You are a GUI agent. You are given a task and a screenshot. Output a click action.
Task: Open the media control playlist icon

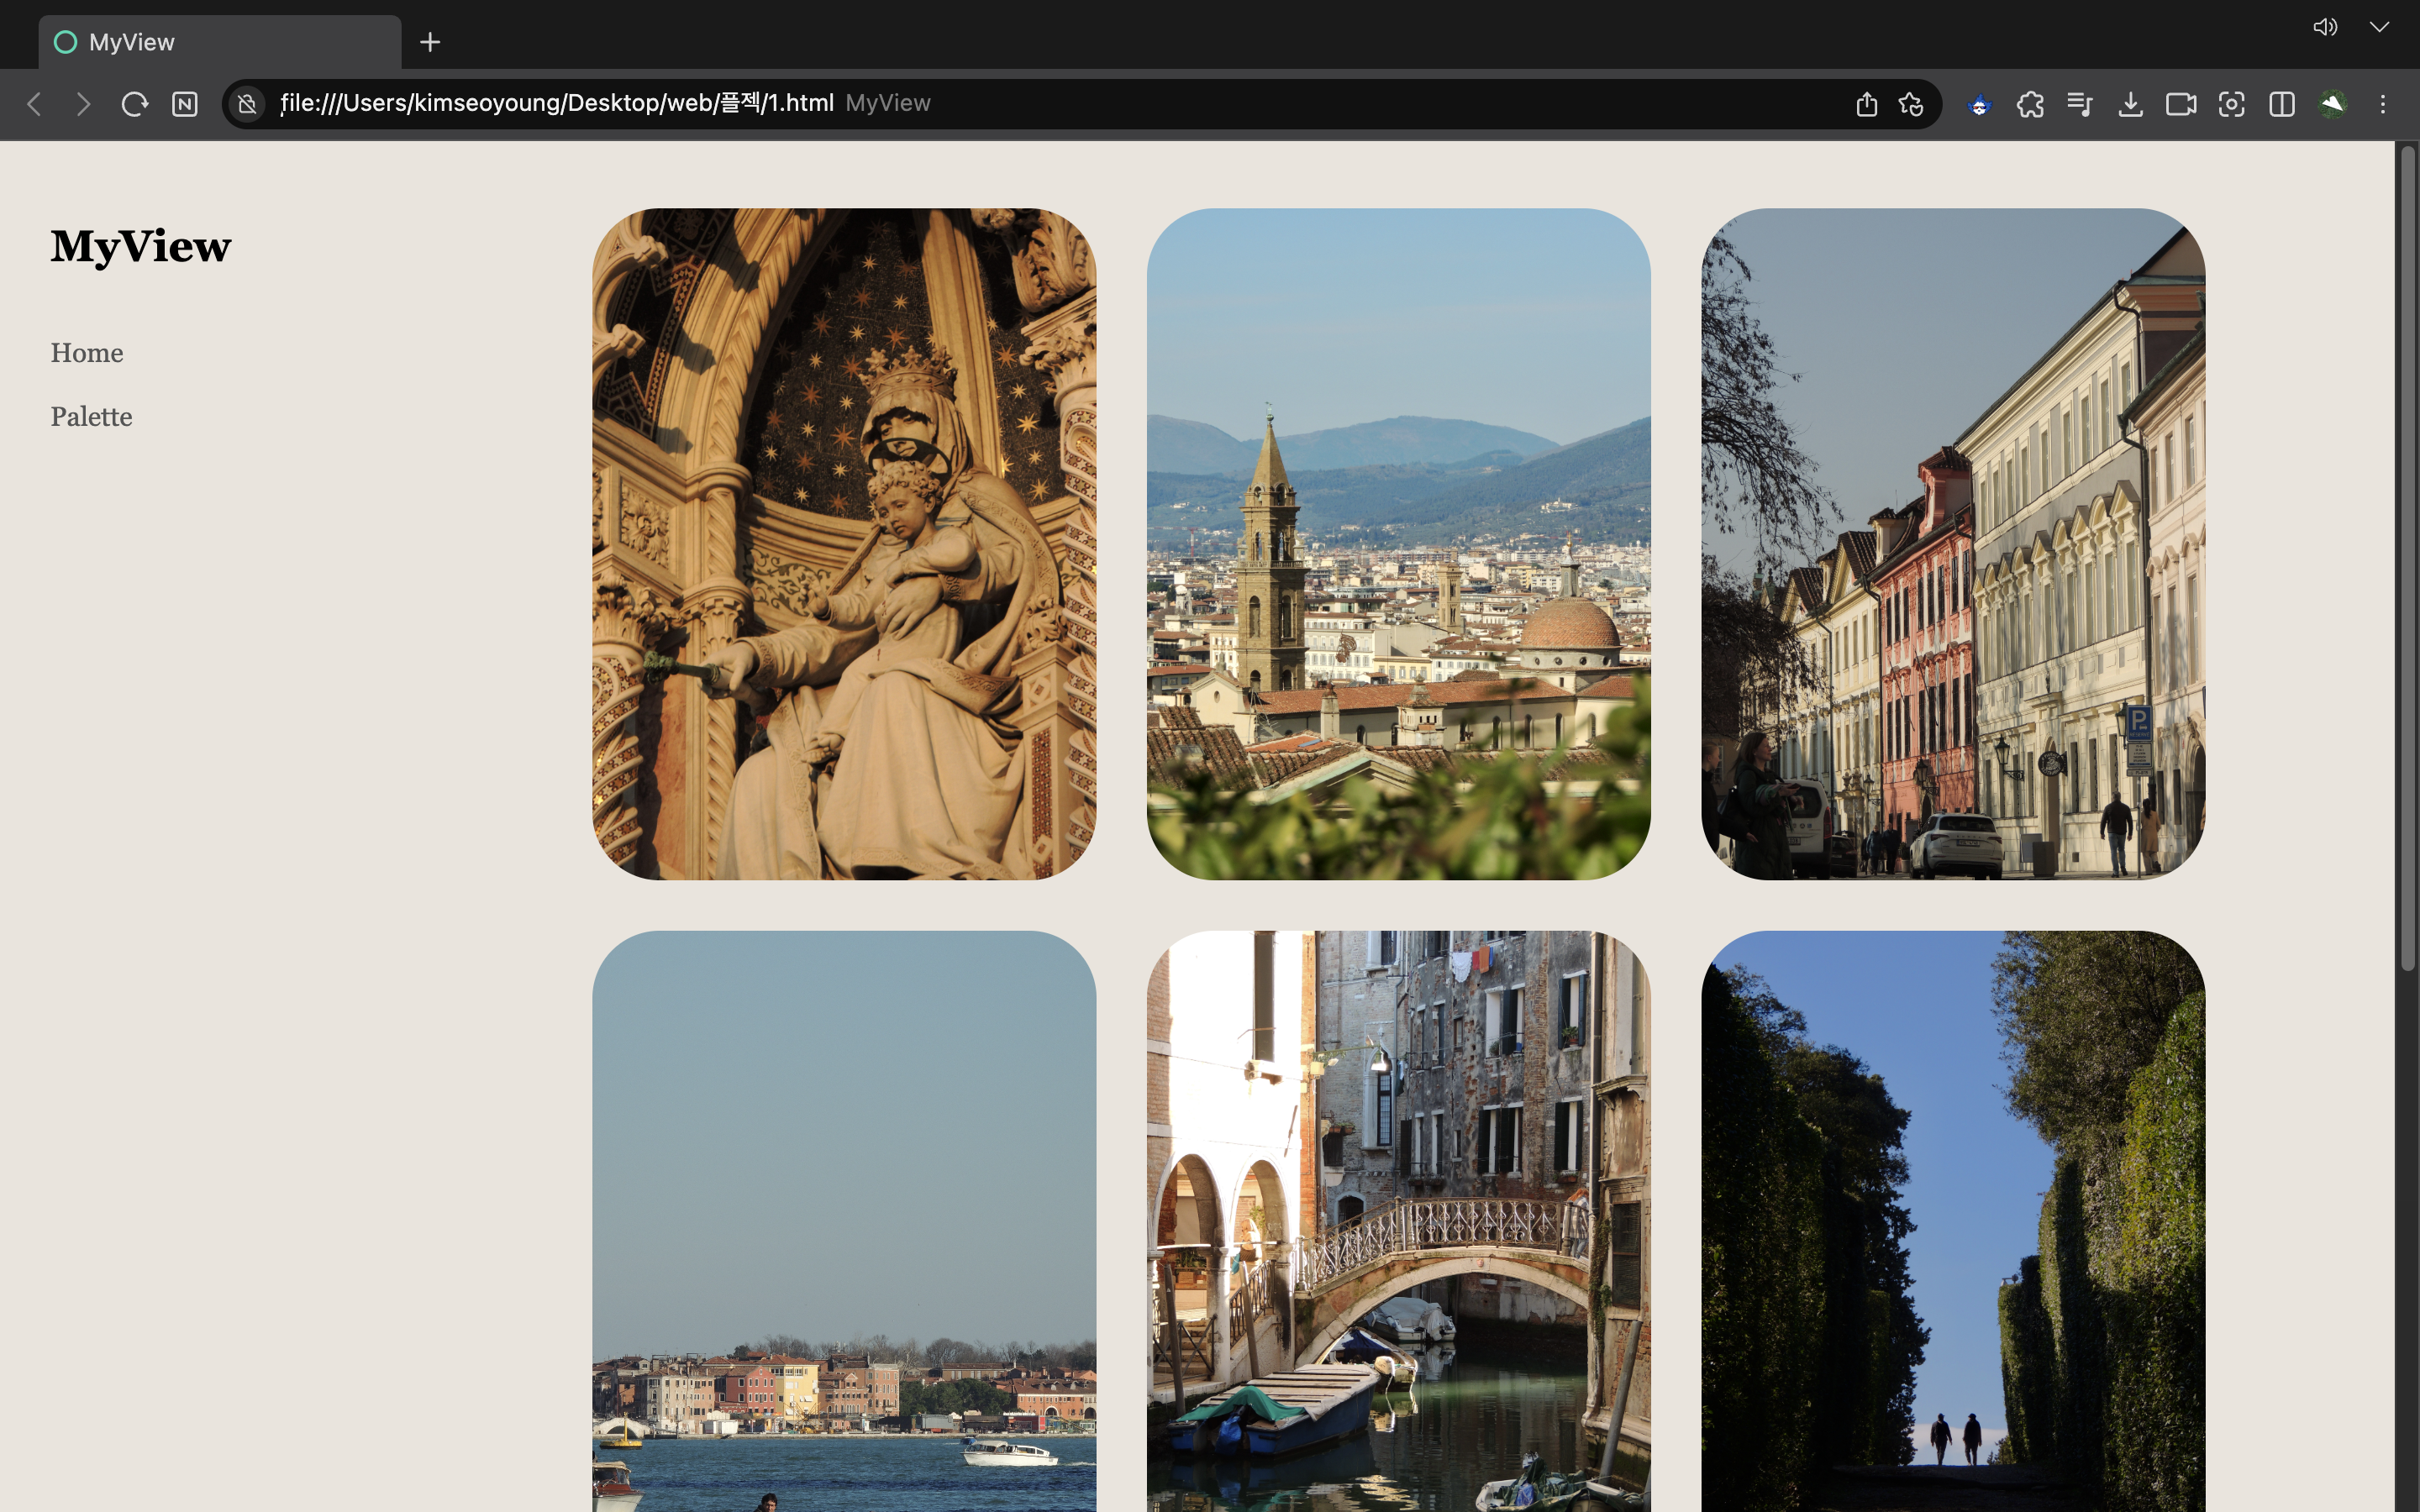click(2080, 104)
